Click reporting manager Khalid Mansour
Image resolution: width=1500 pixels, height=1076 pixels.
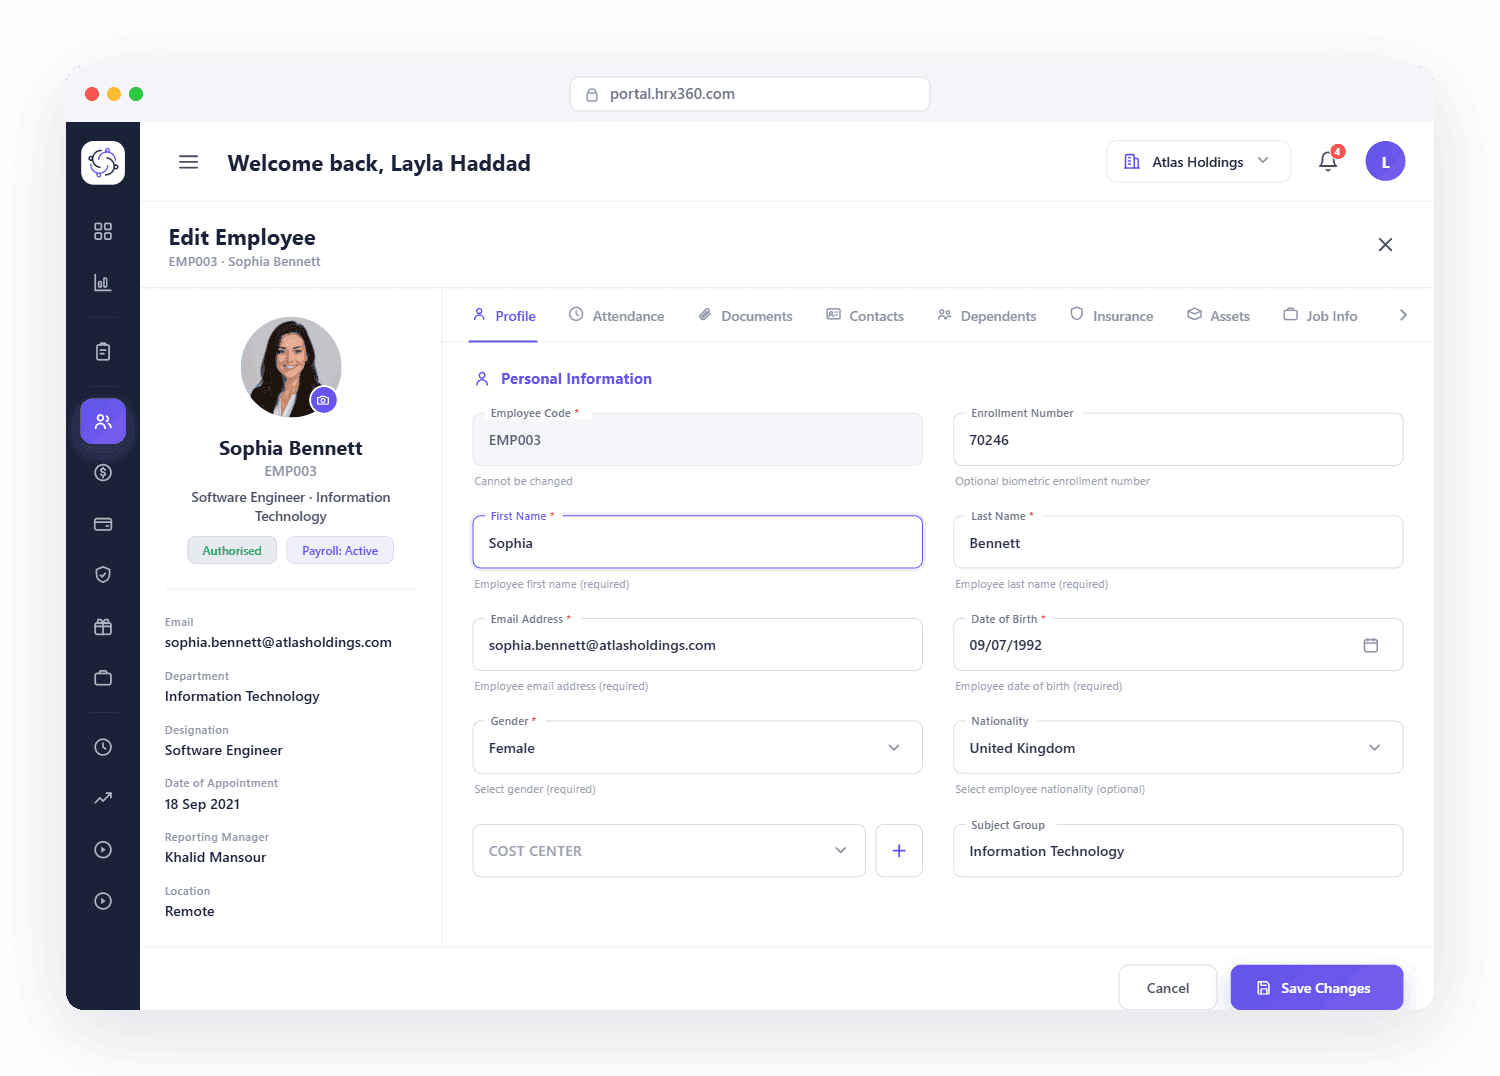tap(215, 857)
